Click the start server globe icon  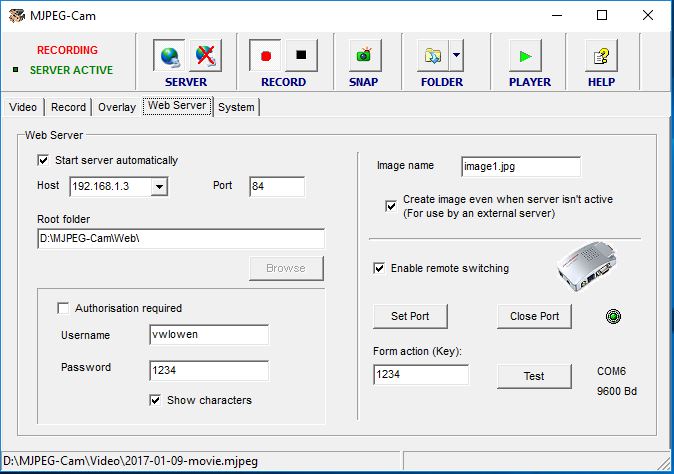pos(169,55)
